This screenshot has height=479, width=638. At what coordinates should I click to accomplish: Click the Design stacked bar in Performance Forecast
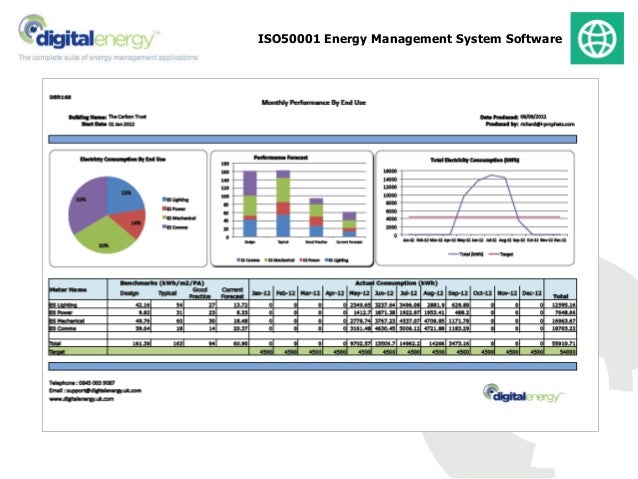point(250,203)
